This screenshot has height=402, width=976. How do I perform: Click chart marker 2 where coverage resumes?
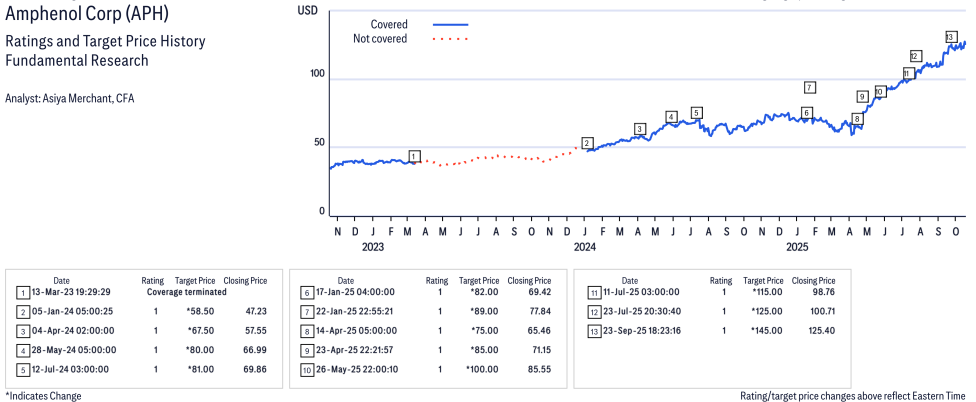[x=587, y=143]
